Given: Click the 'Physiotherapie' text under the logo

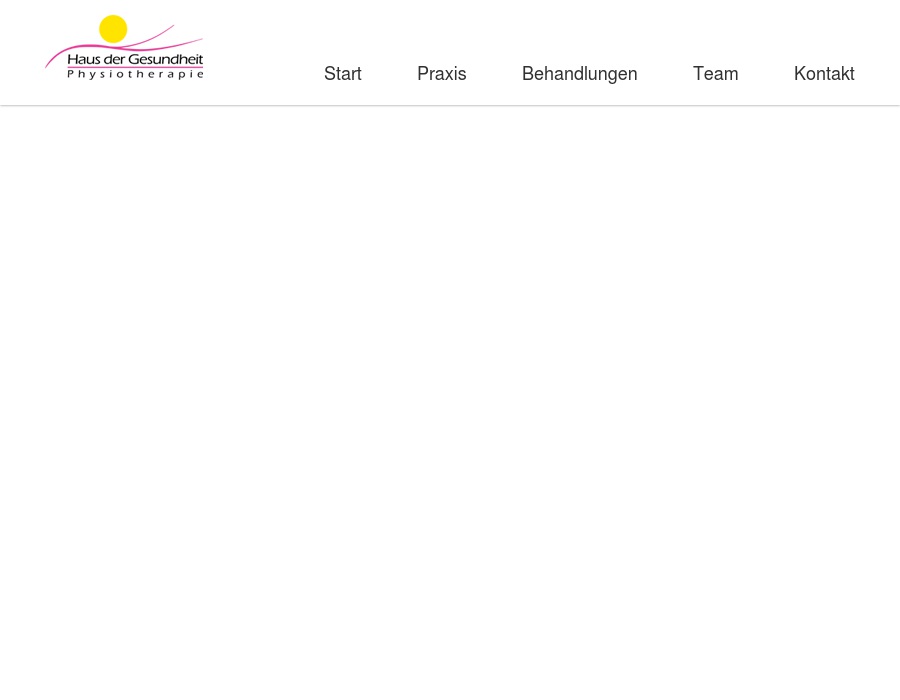Looking at the screenshot, I should 135,74.
